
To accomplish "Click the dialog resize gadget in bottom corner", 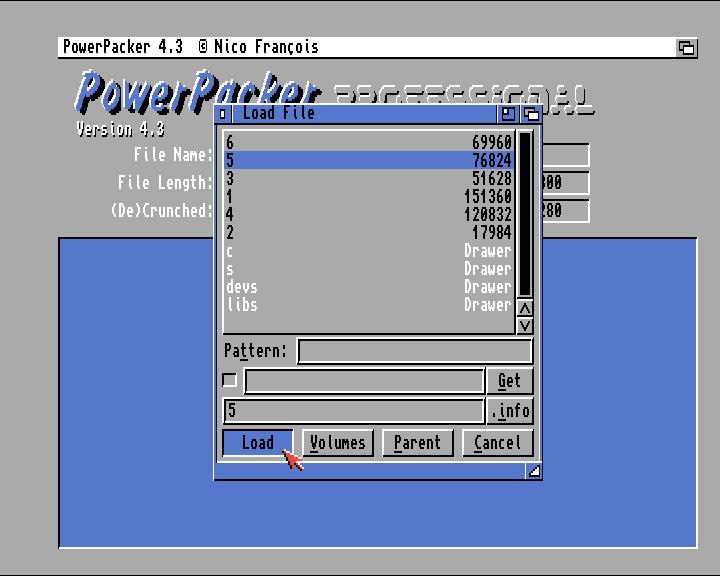I will [534, 471].
